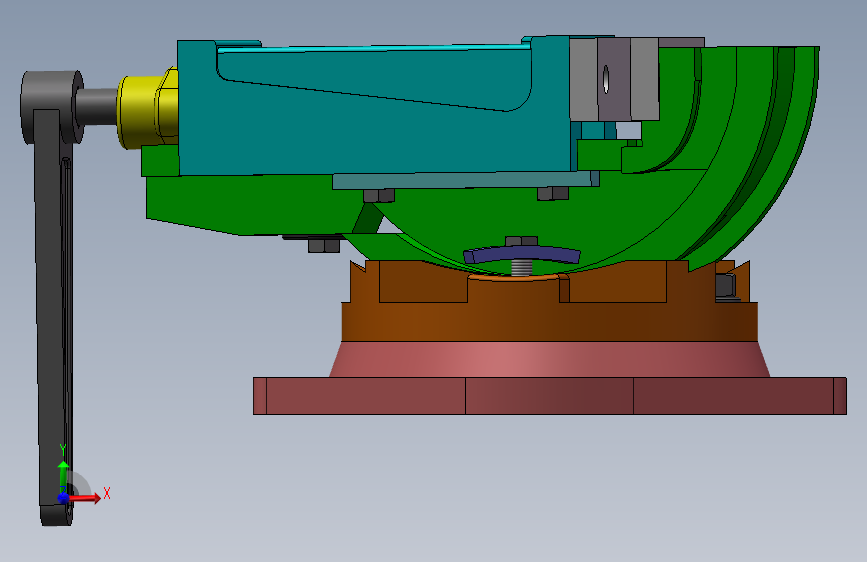Screen dimensions: 867x562
Task: Select the pink conical pedestal
Action: pyautogui.click(x=549, y=360)
